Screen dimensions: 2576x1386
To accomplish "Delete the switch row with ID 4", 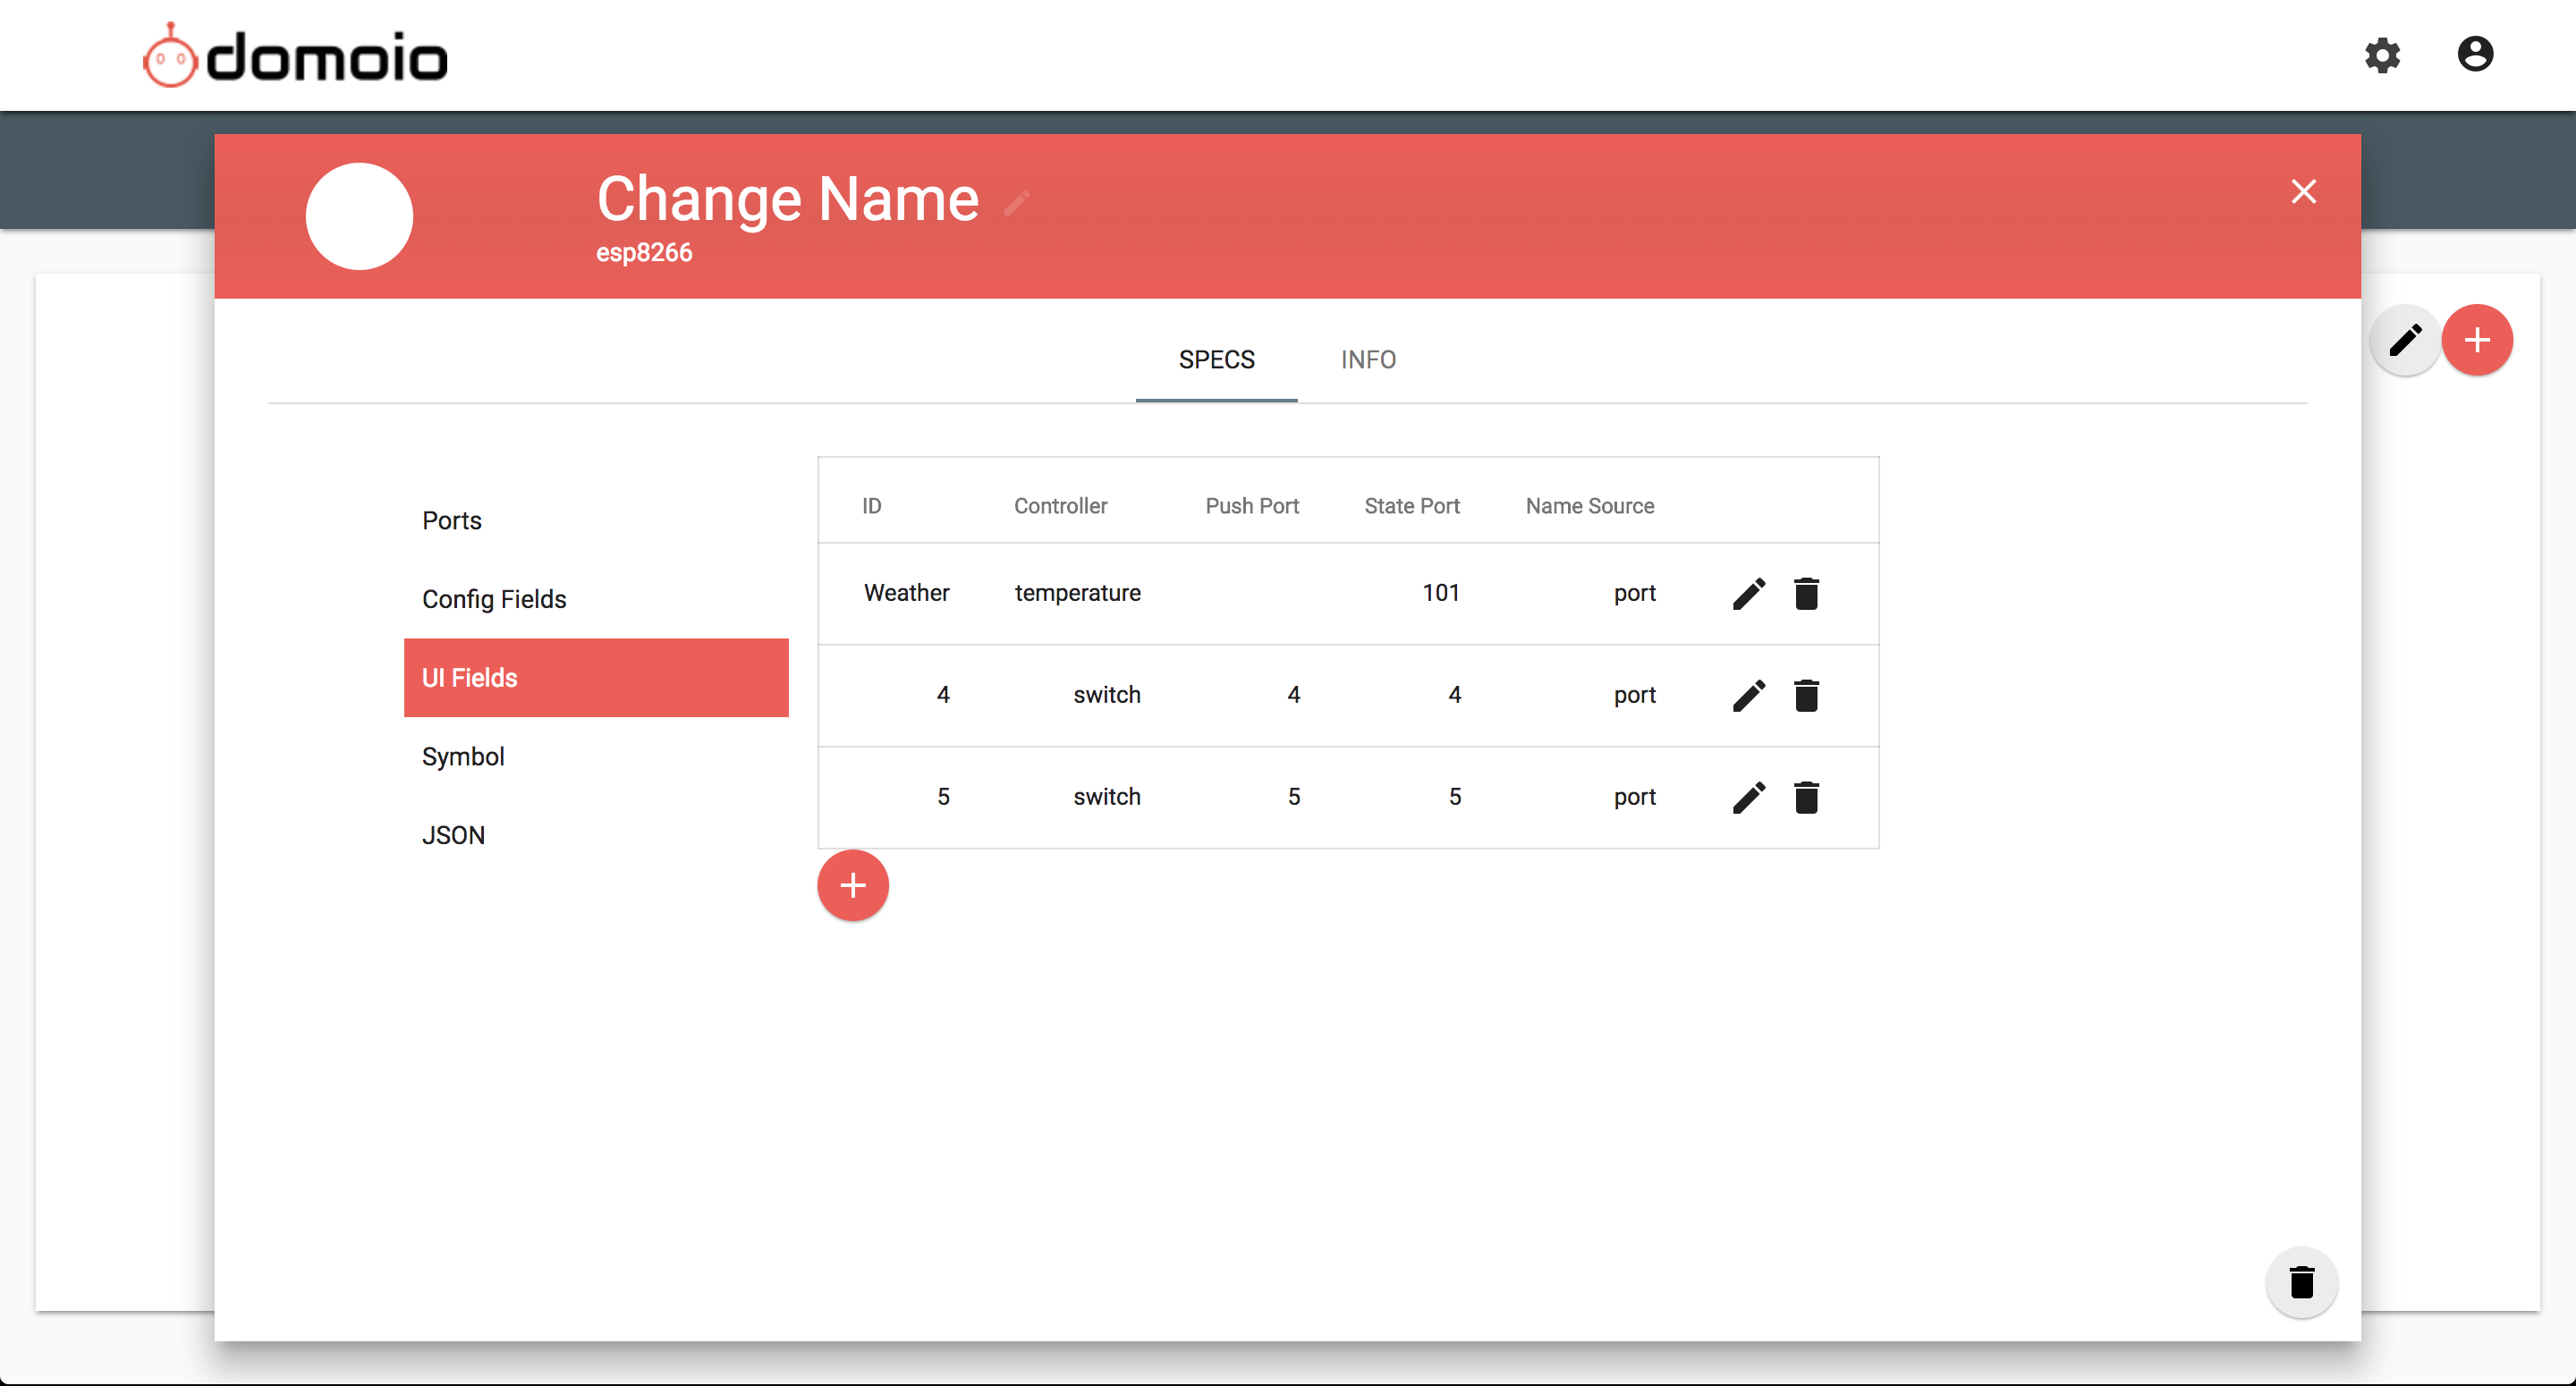I will pos(1806,695).
